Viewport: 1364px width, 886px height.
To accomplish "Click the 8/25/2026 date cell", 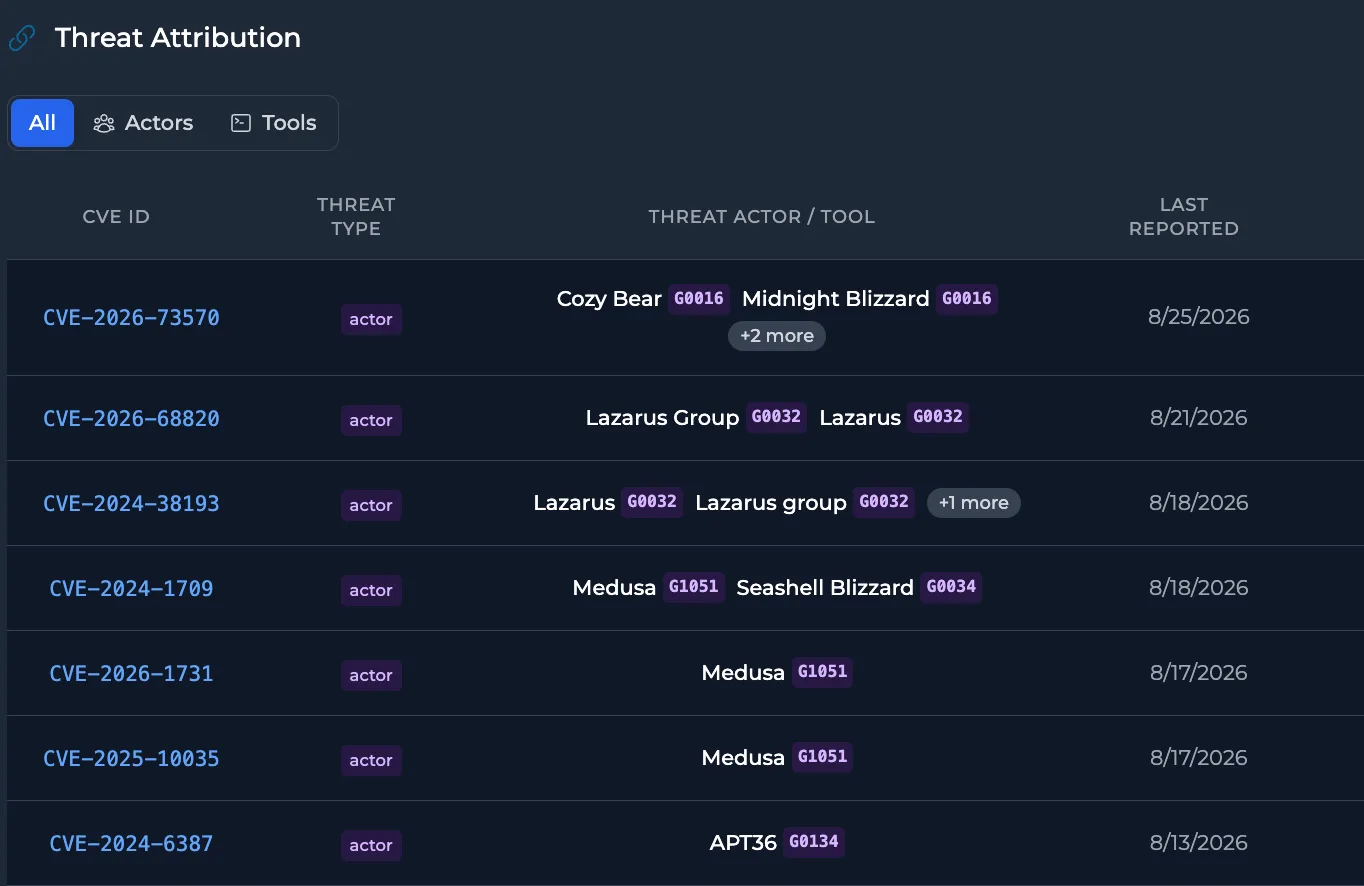I will coord(1199,317).
